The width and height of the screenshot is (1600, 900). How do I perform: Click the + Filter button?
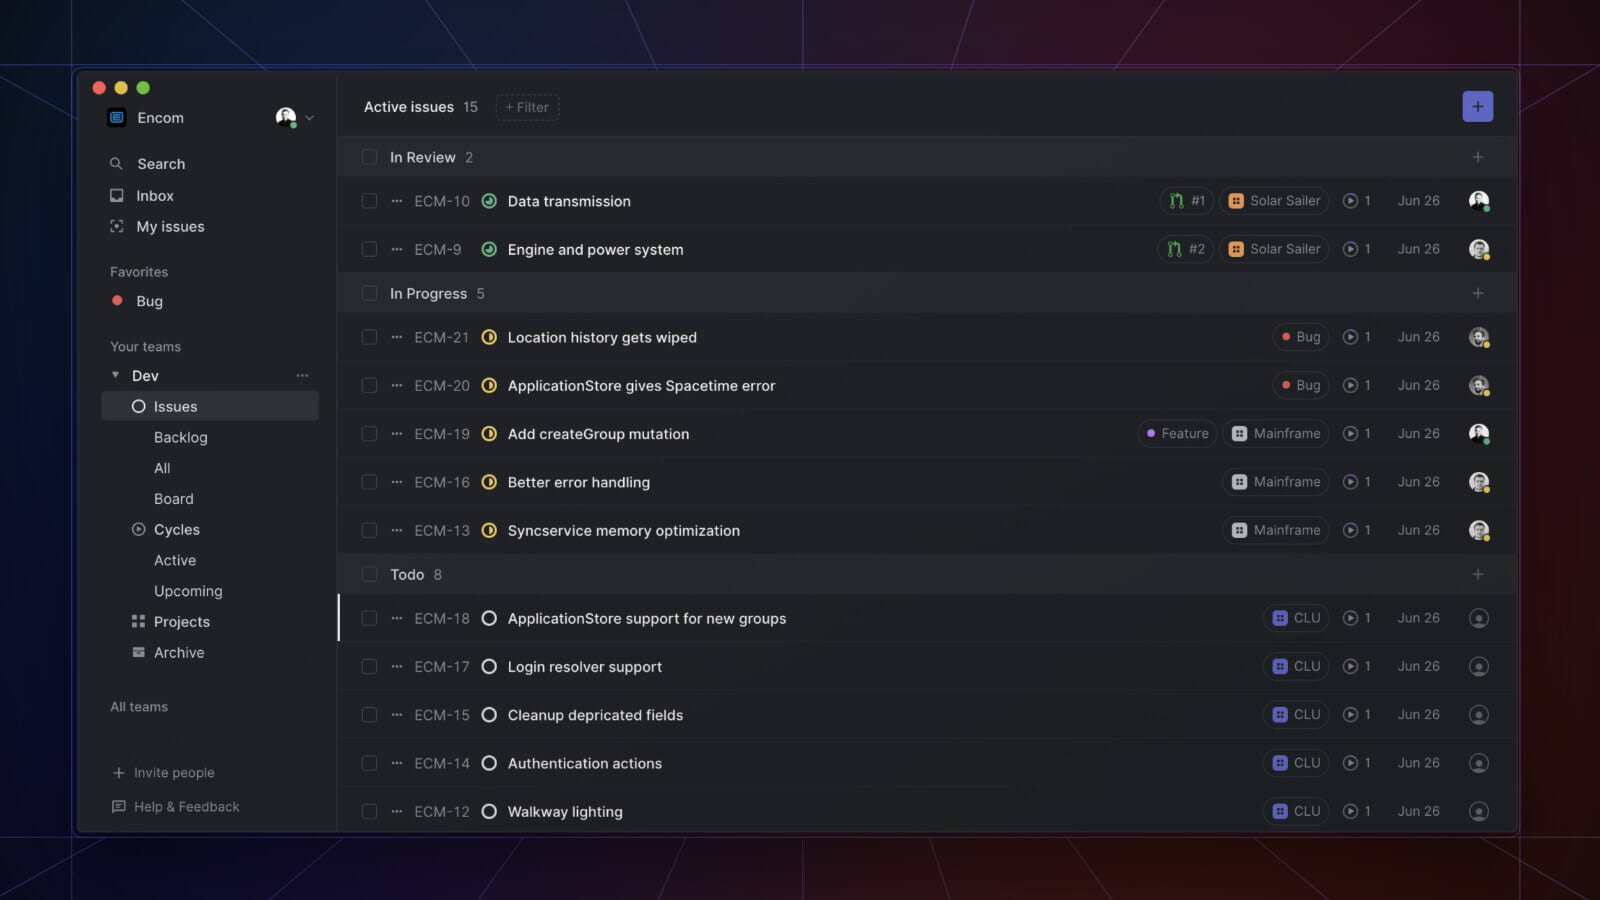[527, 108]
